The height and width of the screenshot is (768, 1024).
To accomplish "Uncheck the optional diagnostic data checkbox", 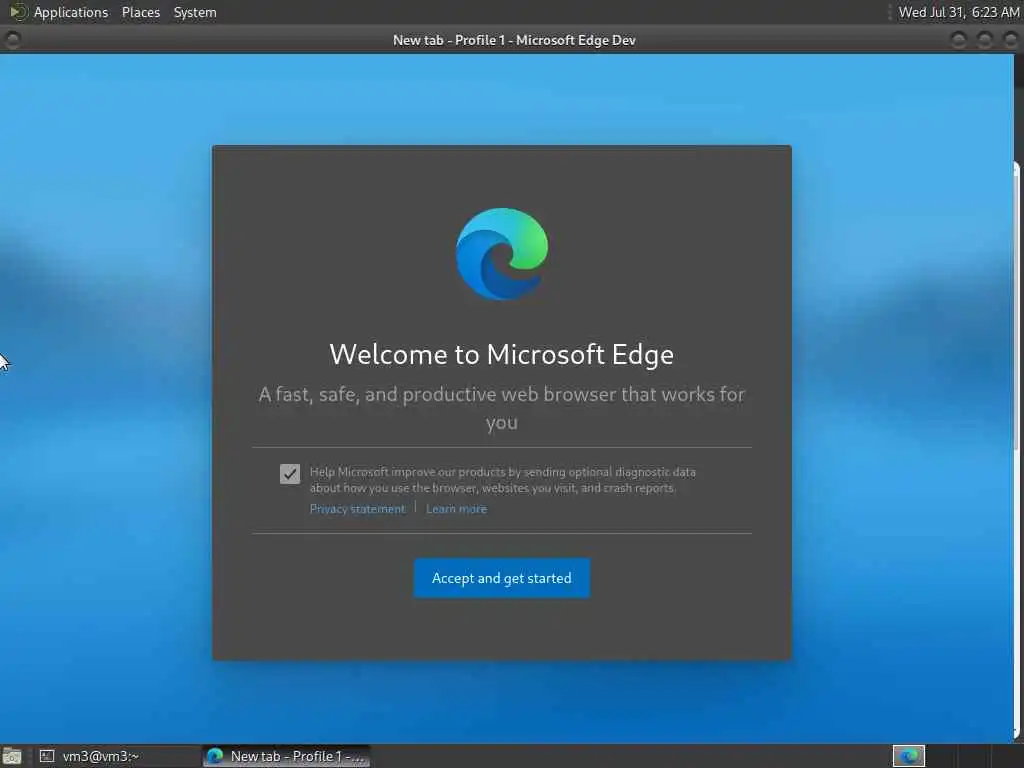I will 290,473.
